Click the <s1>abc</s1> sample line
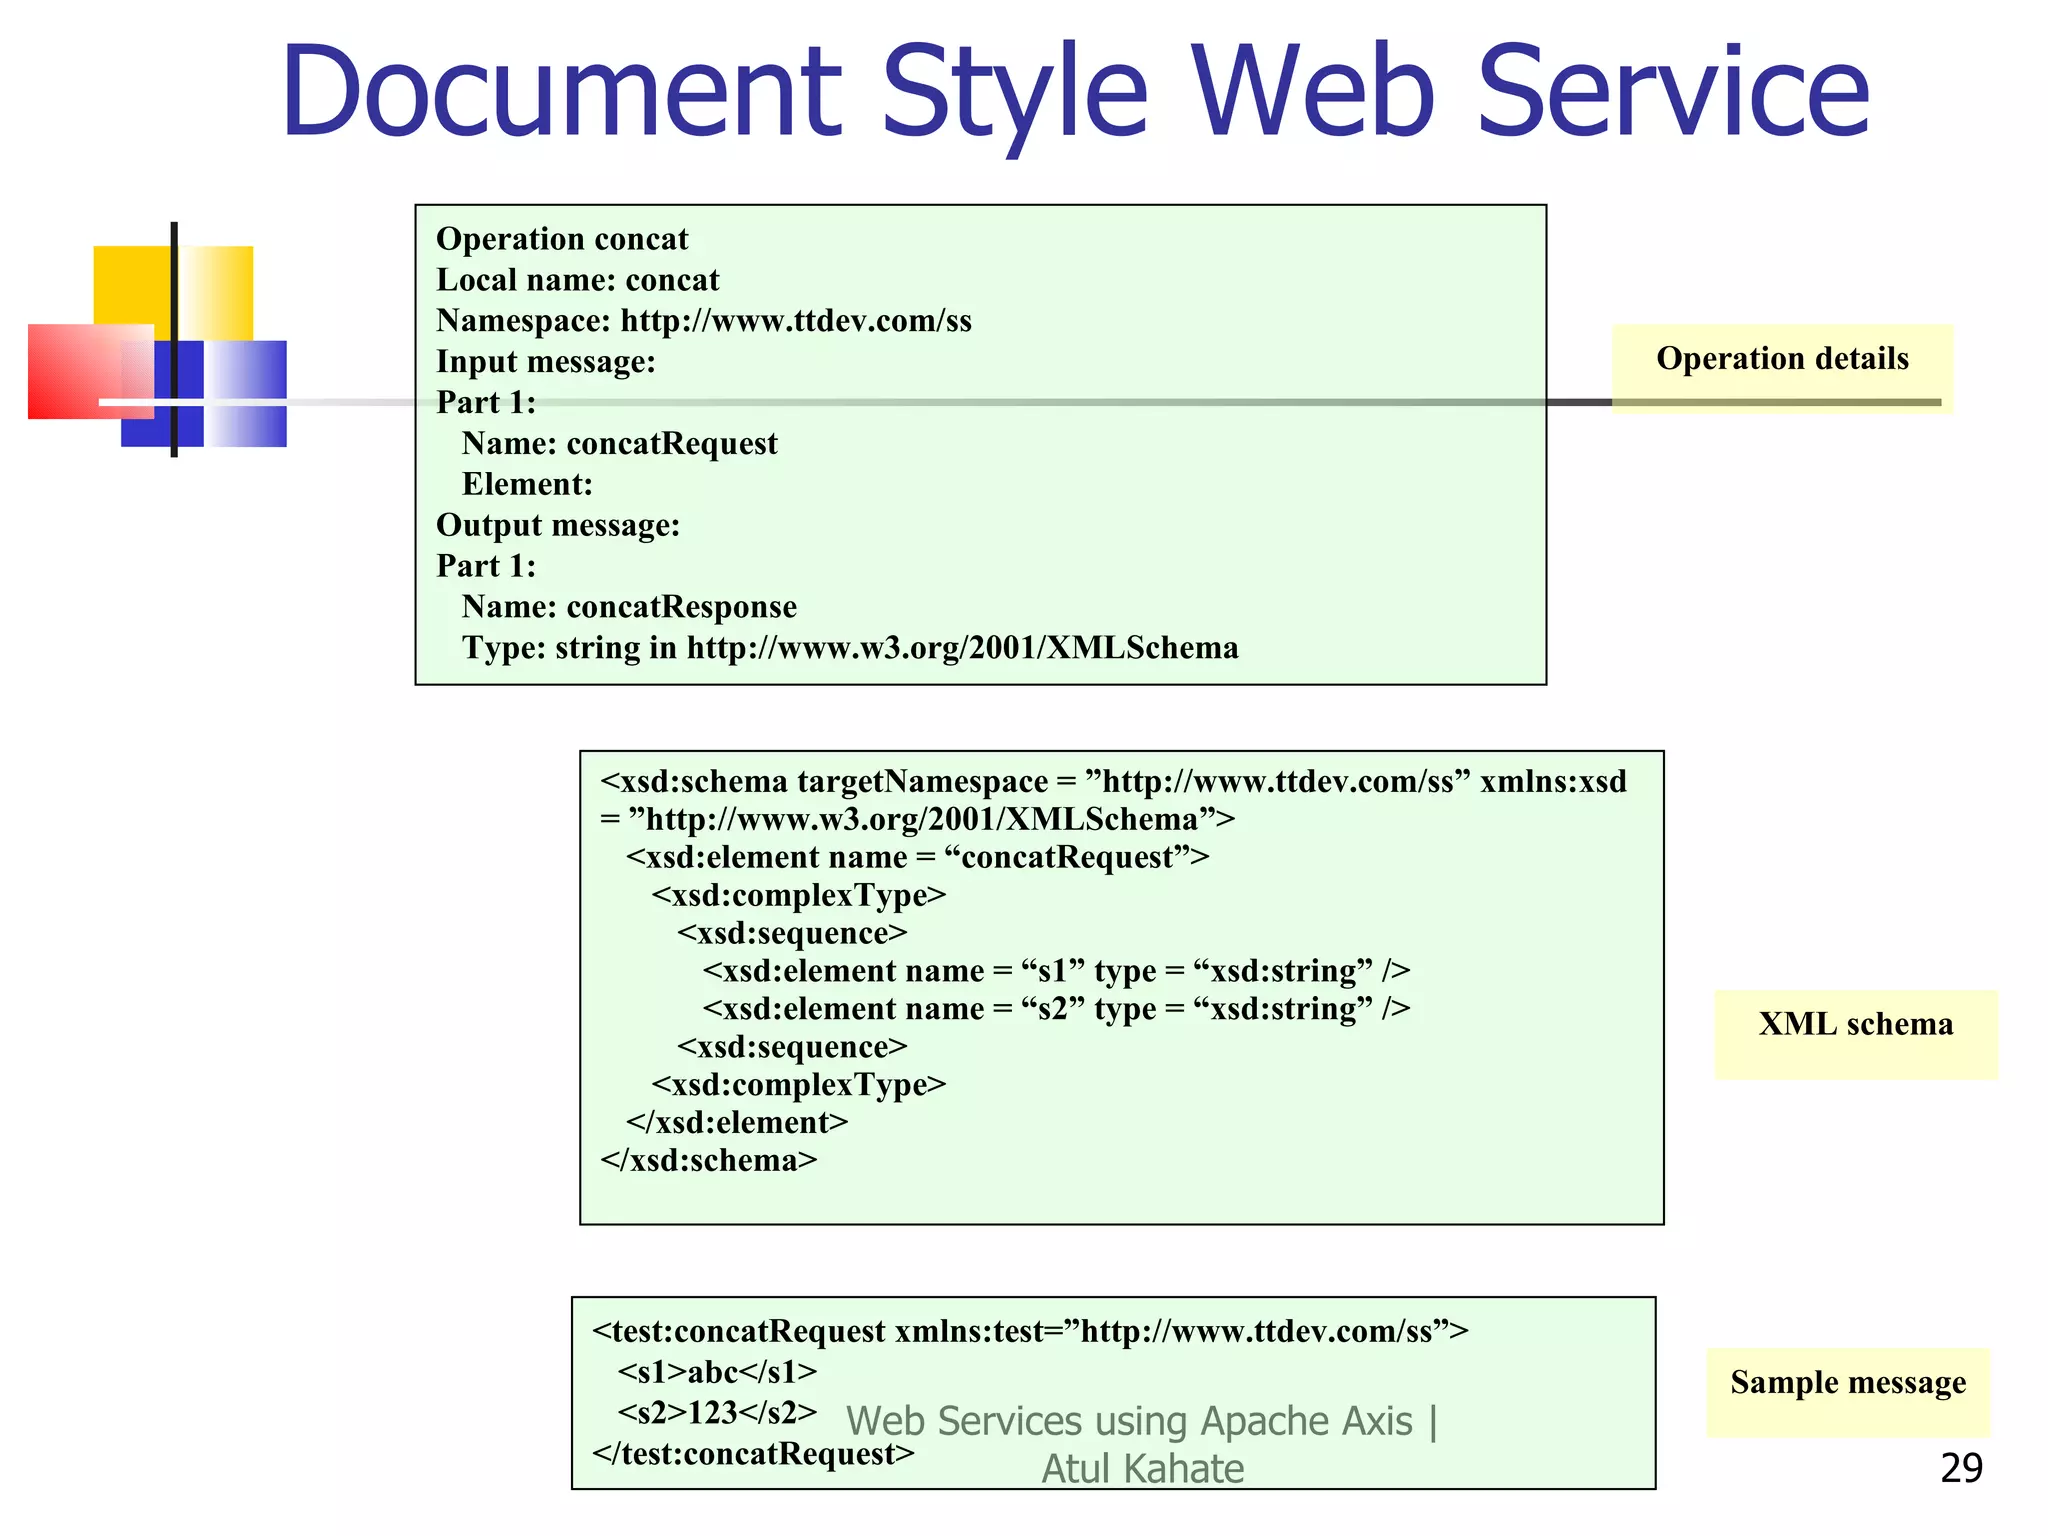Viewport: 2048px width, 1536px height. tap(717, 1372)
